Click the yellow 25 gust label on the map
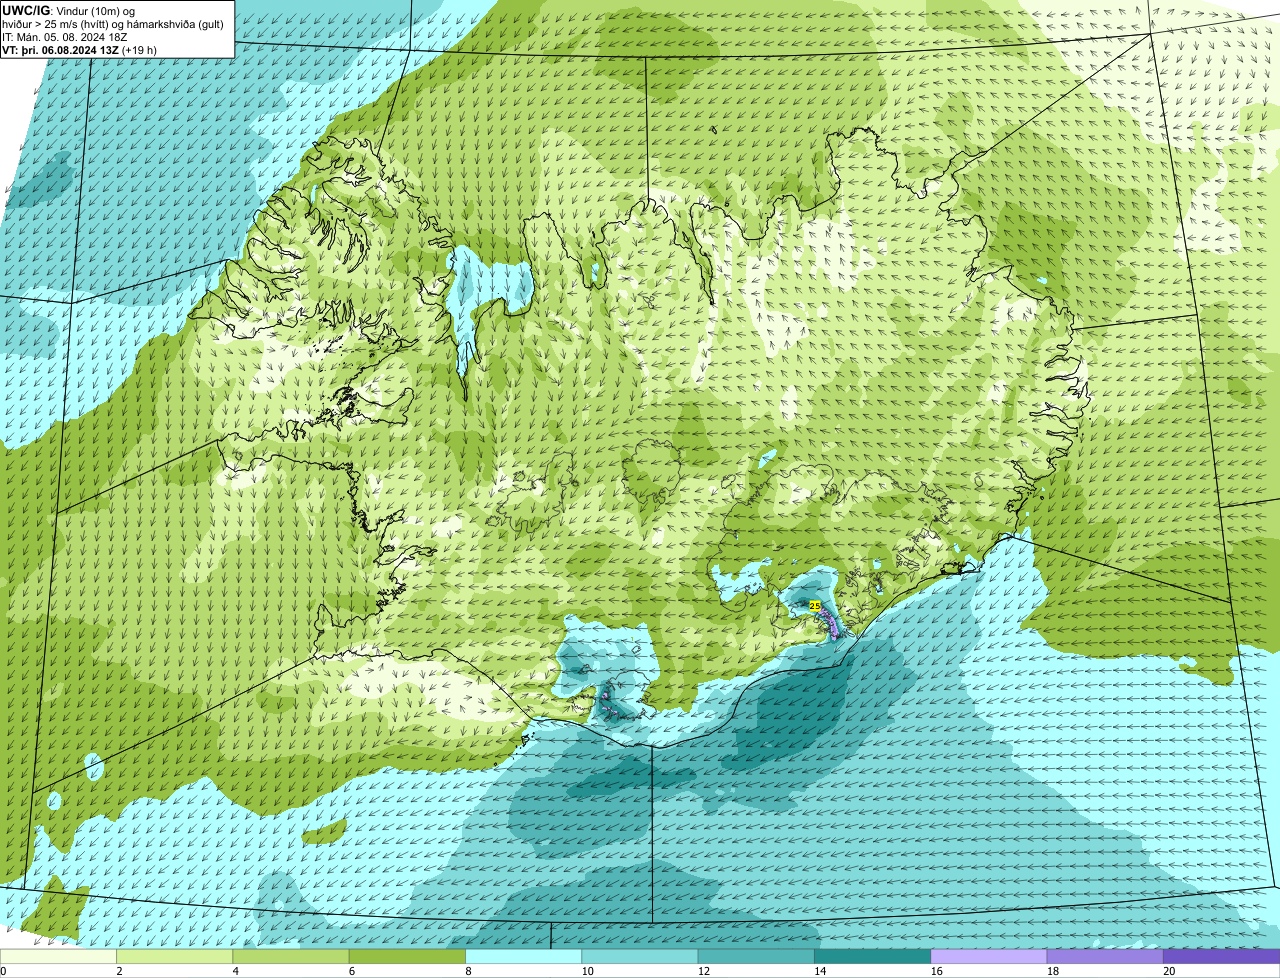This screenshot has width=1280, height=978. [x=815, y=606]
